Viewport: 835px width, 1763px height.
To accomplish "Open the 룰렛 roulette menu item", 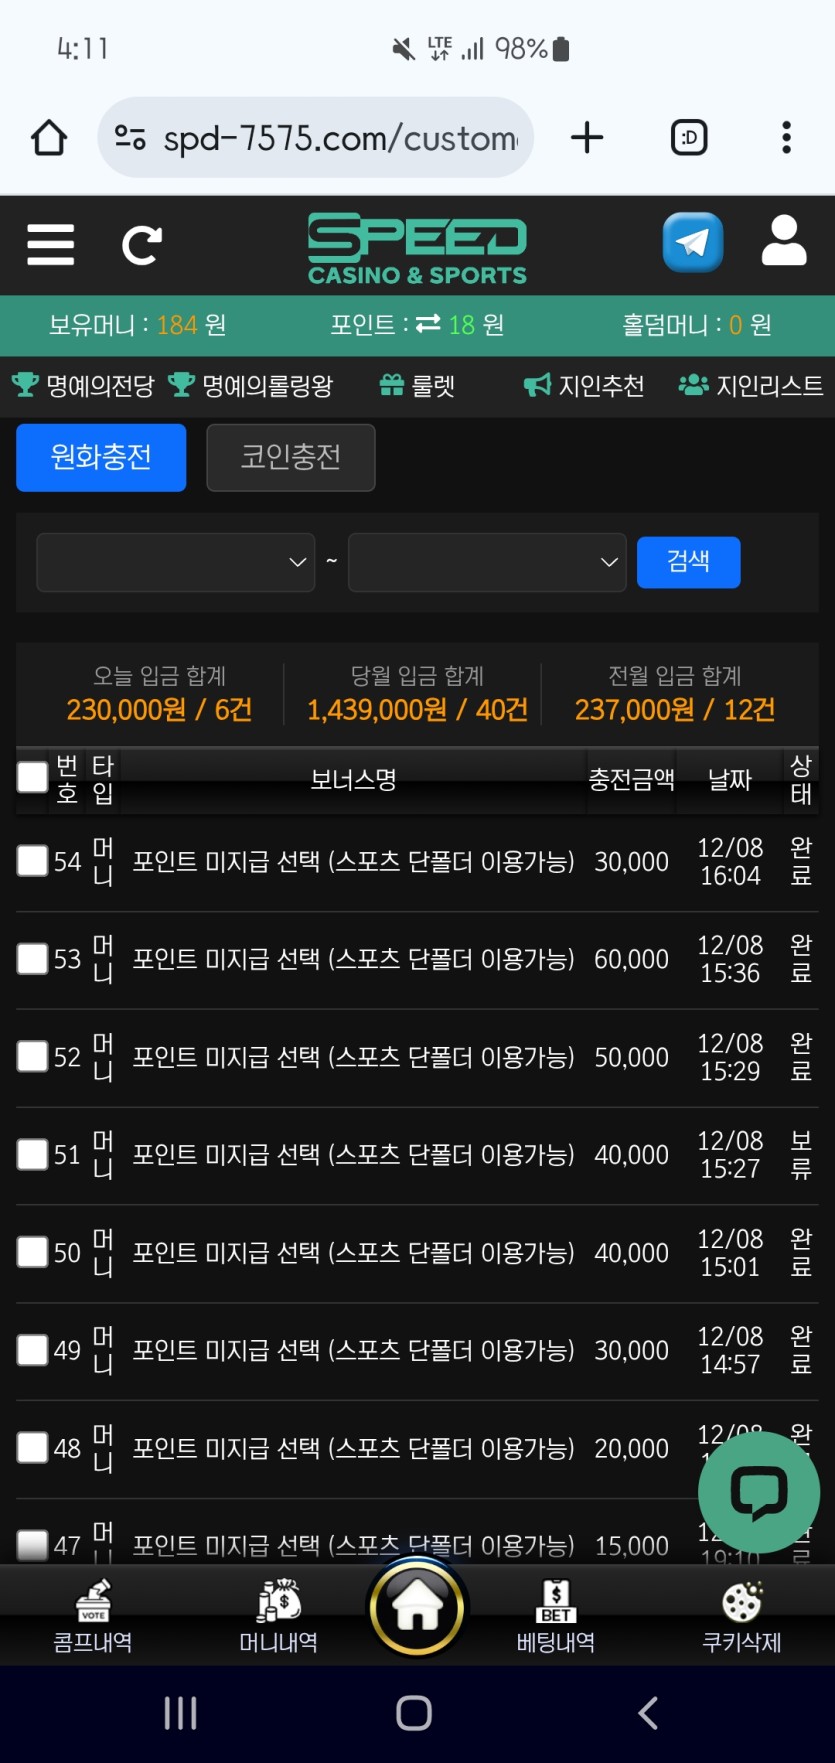I will tap(418, 386).
